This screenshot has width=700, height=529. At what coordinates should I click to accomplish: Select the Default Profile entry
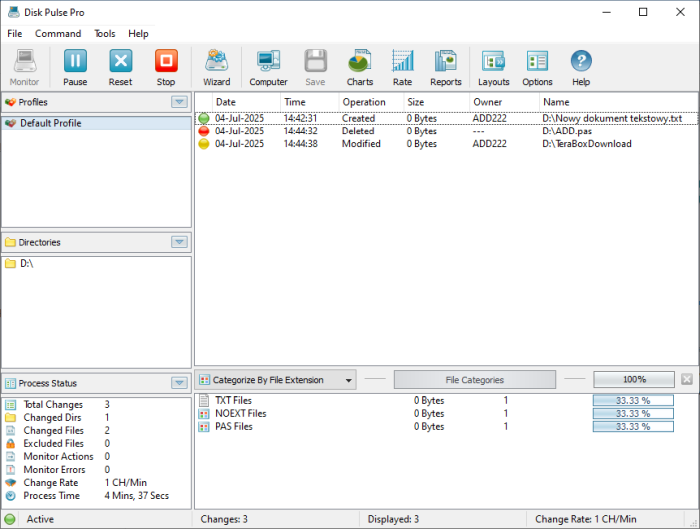click(96, 123)
